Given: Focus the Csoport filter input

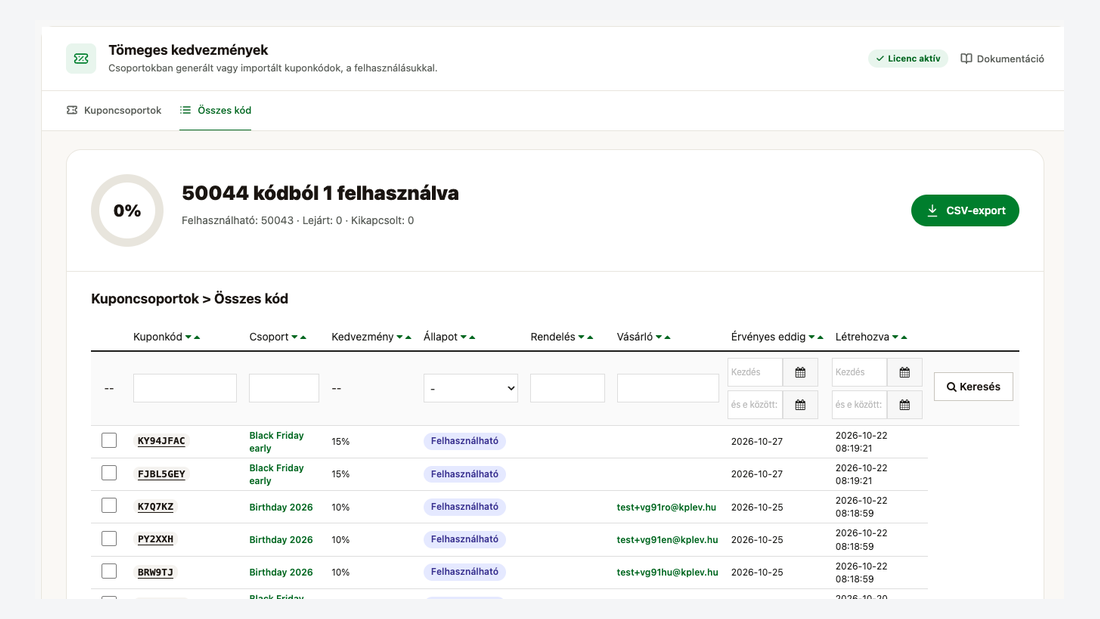Looking at the screenshot, I should coord(284,388).
